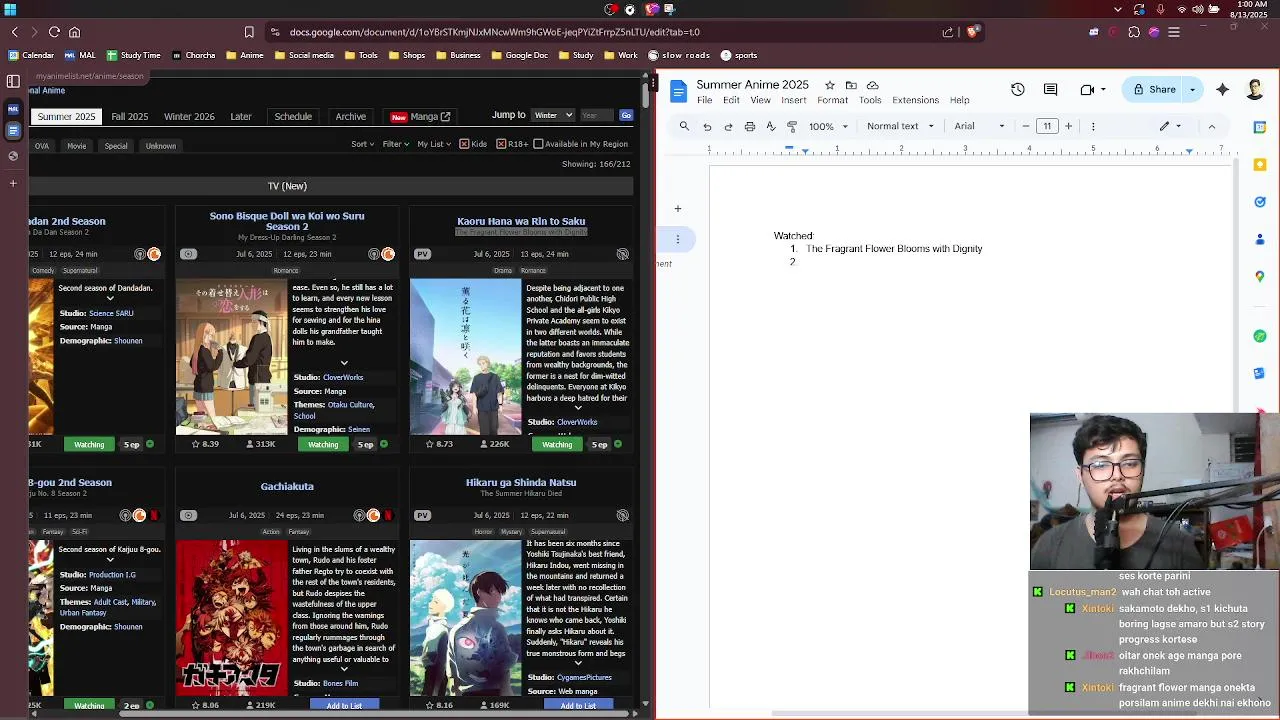The width and height of the screenshot is (1280, 720).
Task: Filter the list by Unknown type
Action: coord(160,146)
